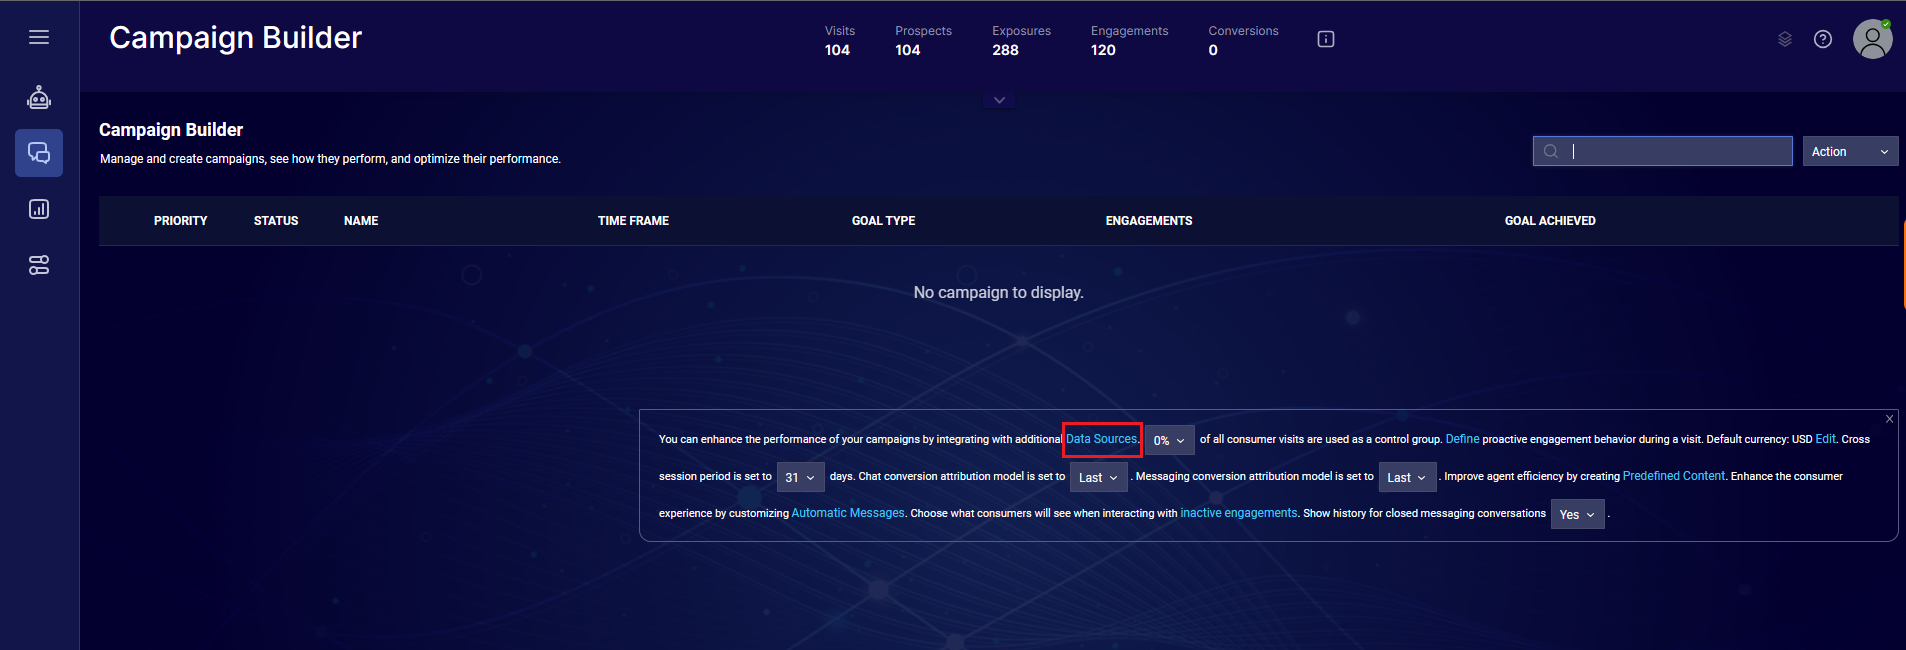The height and width of the screenshot is (650, 1906).
Task: Click the campaign search input field
Action: coord(1662,151)
